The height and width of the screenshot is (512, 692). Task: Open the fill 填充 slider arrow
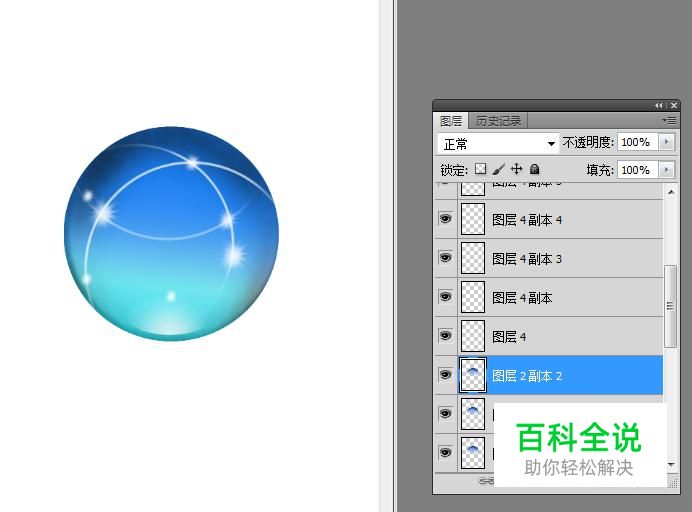tap(666, 169)
